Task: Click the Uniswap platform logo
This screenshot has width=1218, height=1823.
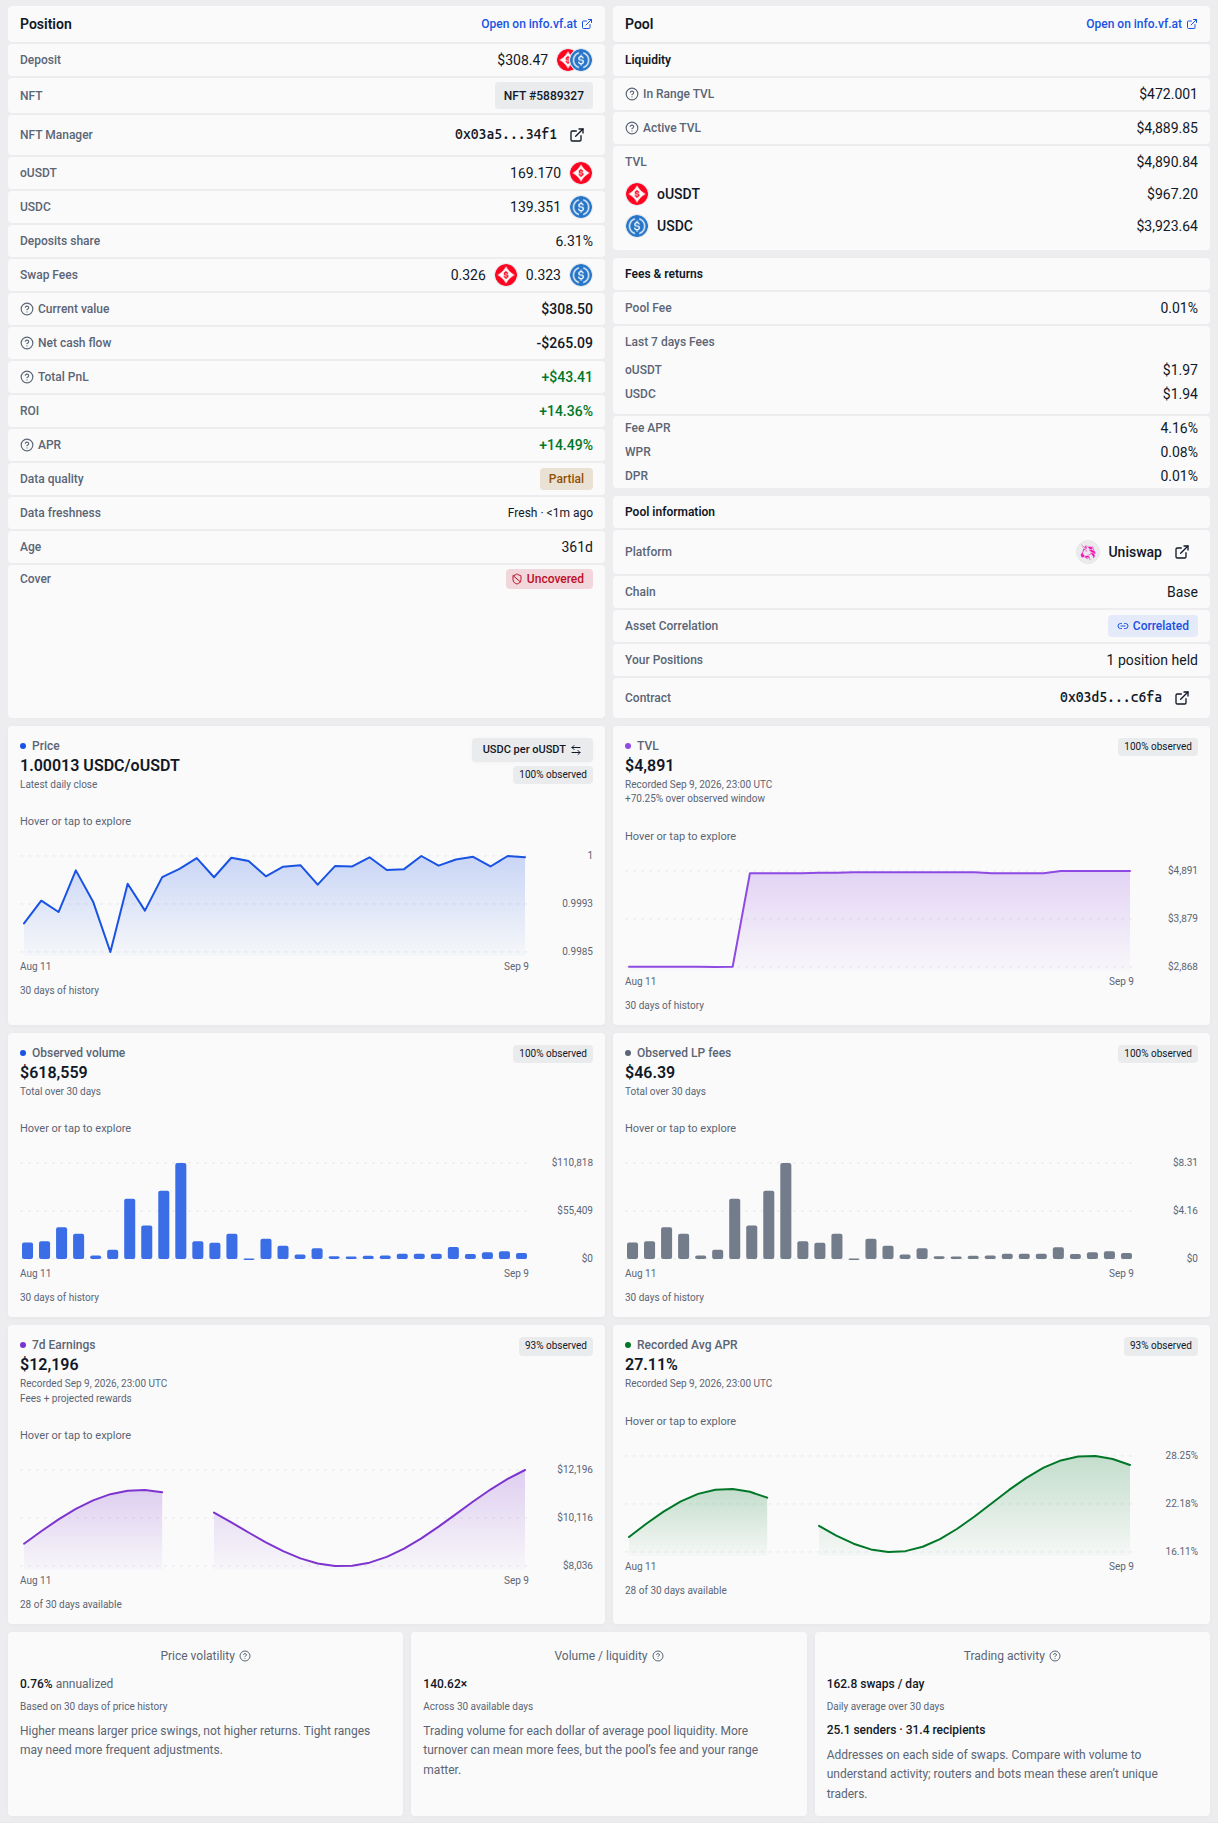Action: [x=1087, y=552]
